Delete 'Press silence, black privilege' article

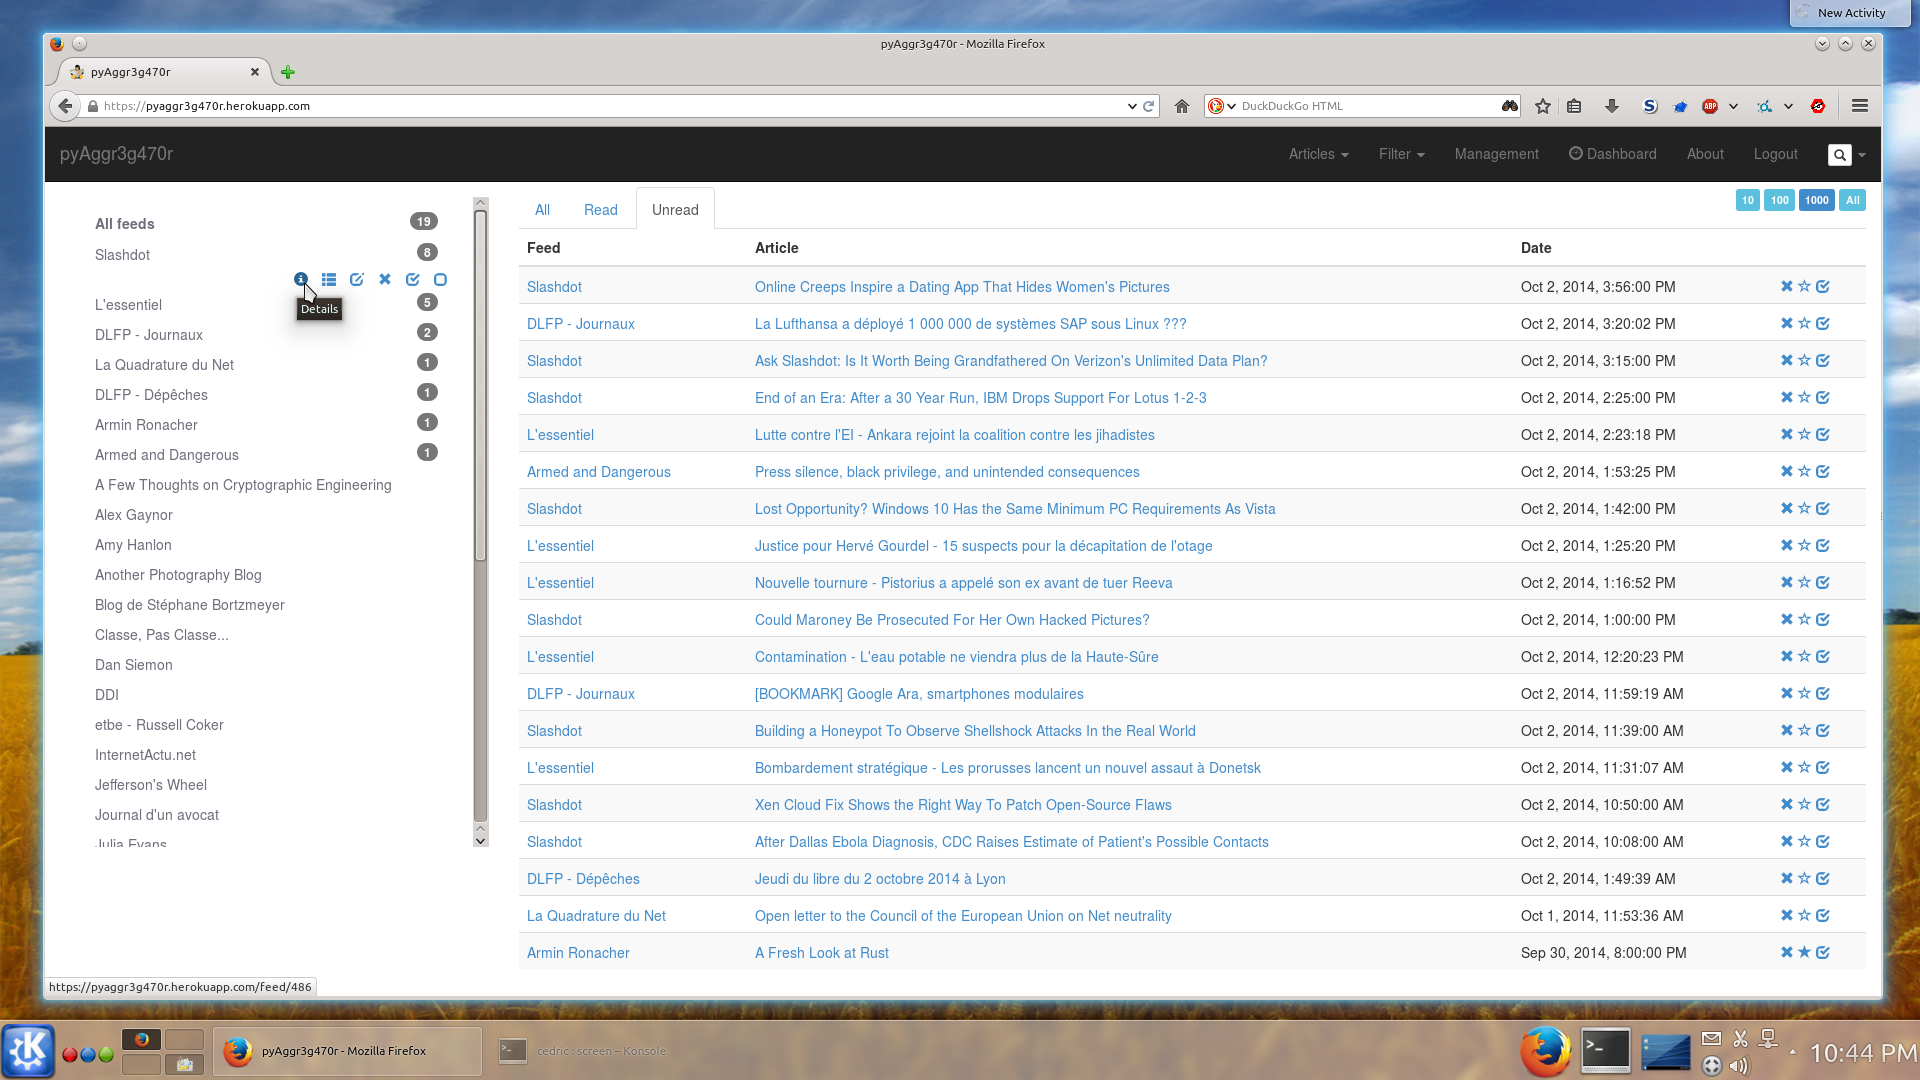[x=1787, y=472]
